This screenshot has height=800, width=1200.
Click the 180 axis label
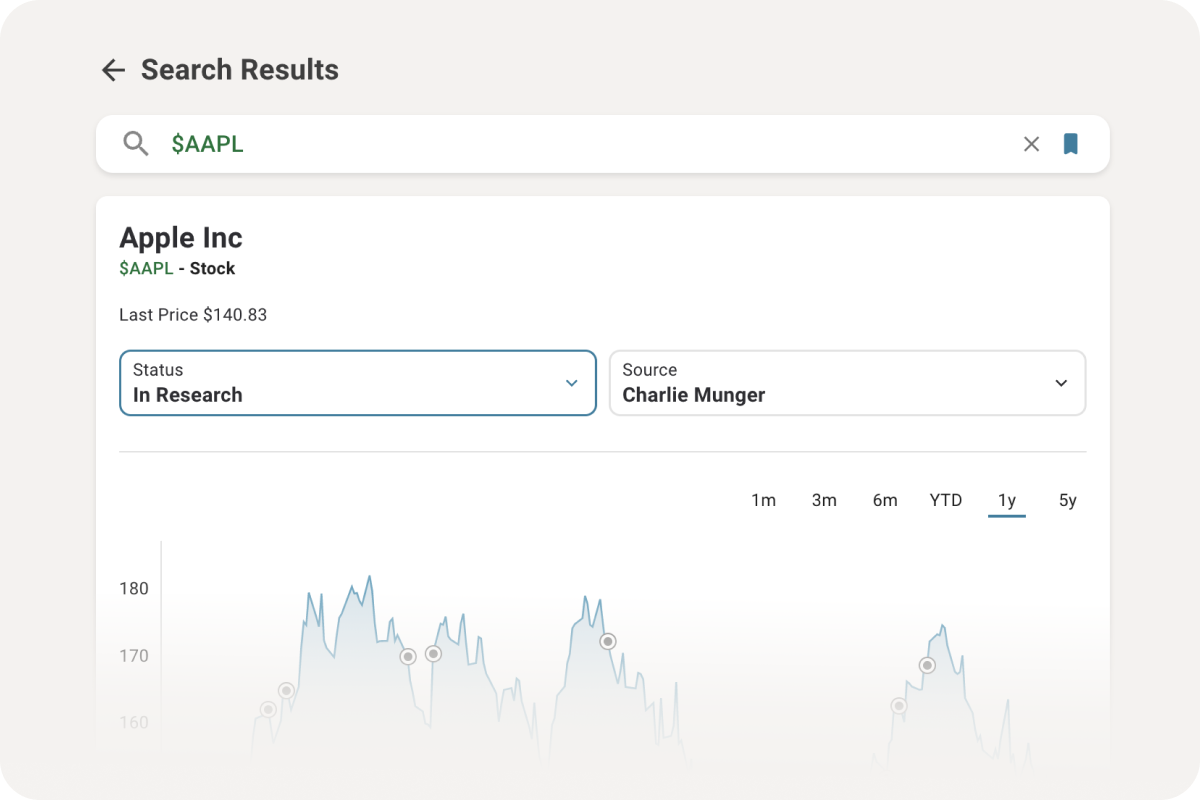pyautogui.click(x=134, y=589)
